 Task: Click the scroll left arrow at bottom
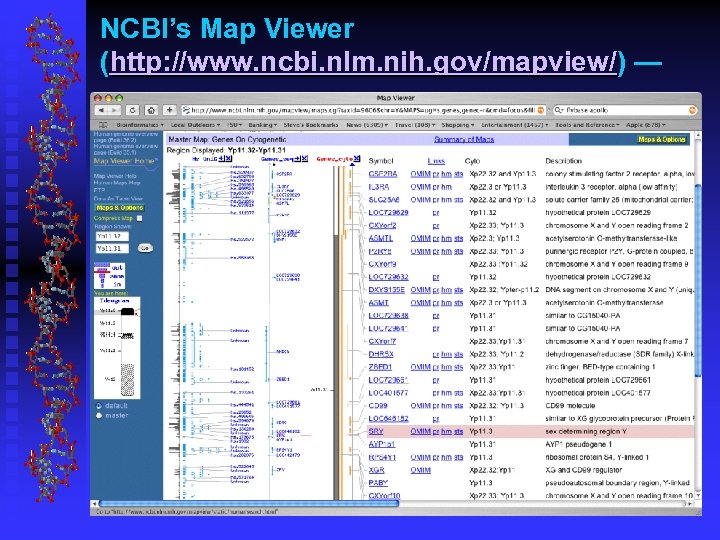point(95,504)
